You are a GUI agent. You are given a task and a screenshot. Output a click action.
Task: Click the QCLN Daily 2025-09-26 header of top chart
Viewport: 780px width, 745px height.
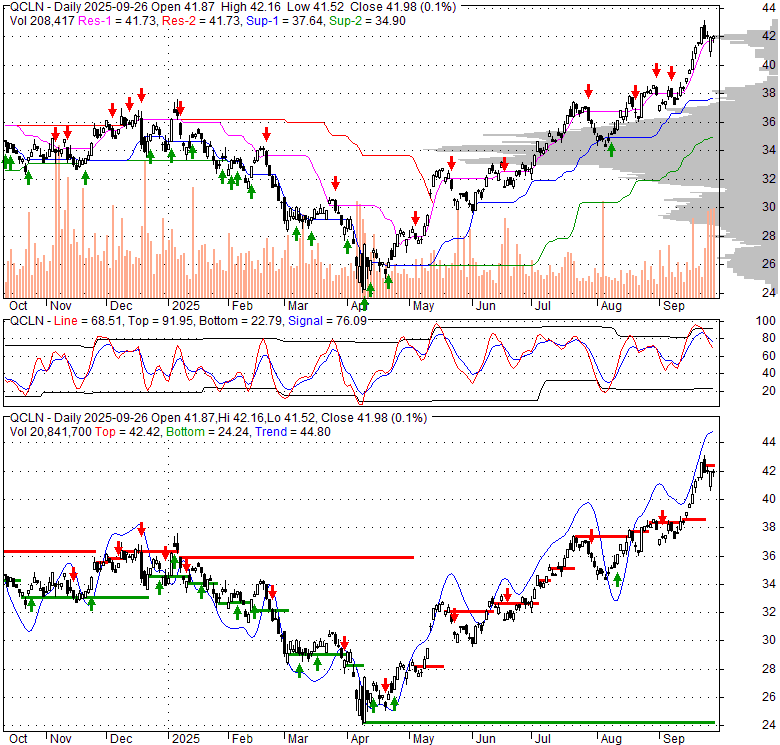pyautogui.click(x=233, y=7)
